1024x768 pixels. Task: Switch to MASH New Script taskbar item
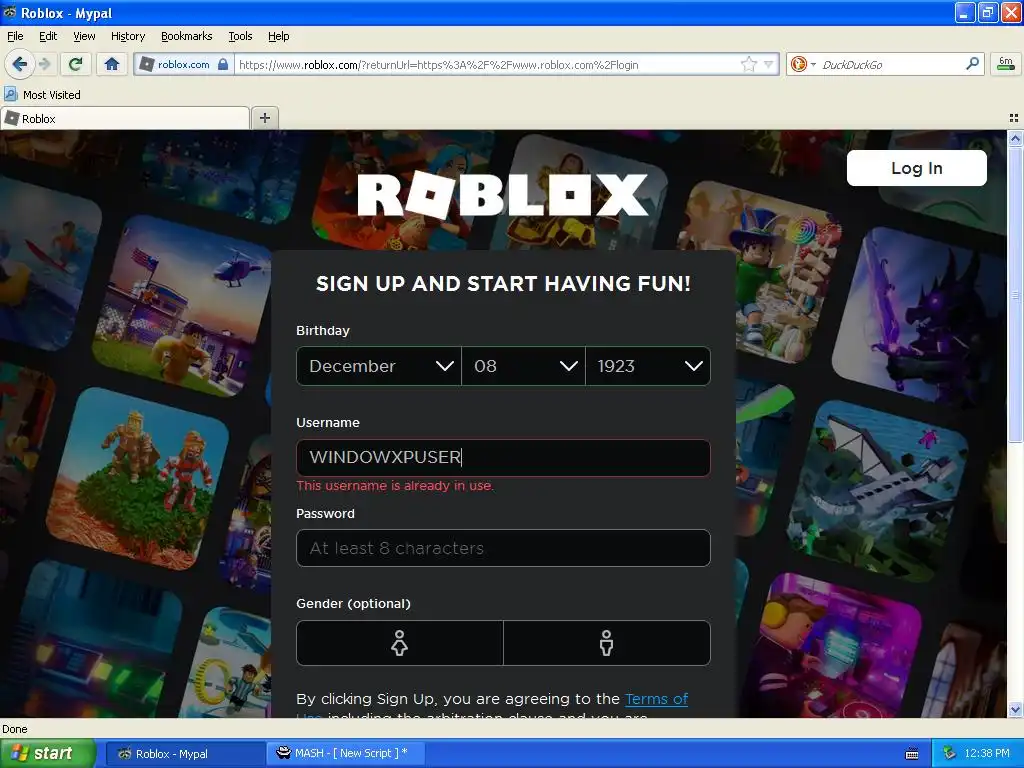pos(346,754)
